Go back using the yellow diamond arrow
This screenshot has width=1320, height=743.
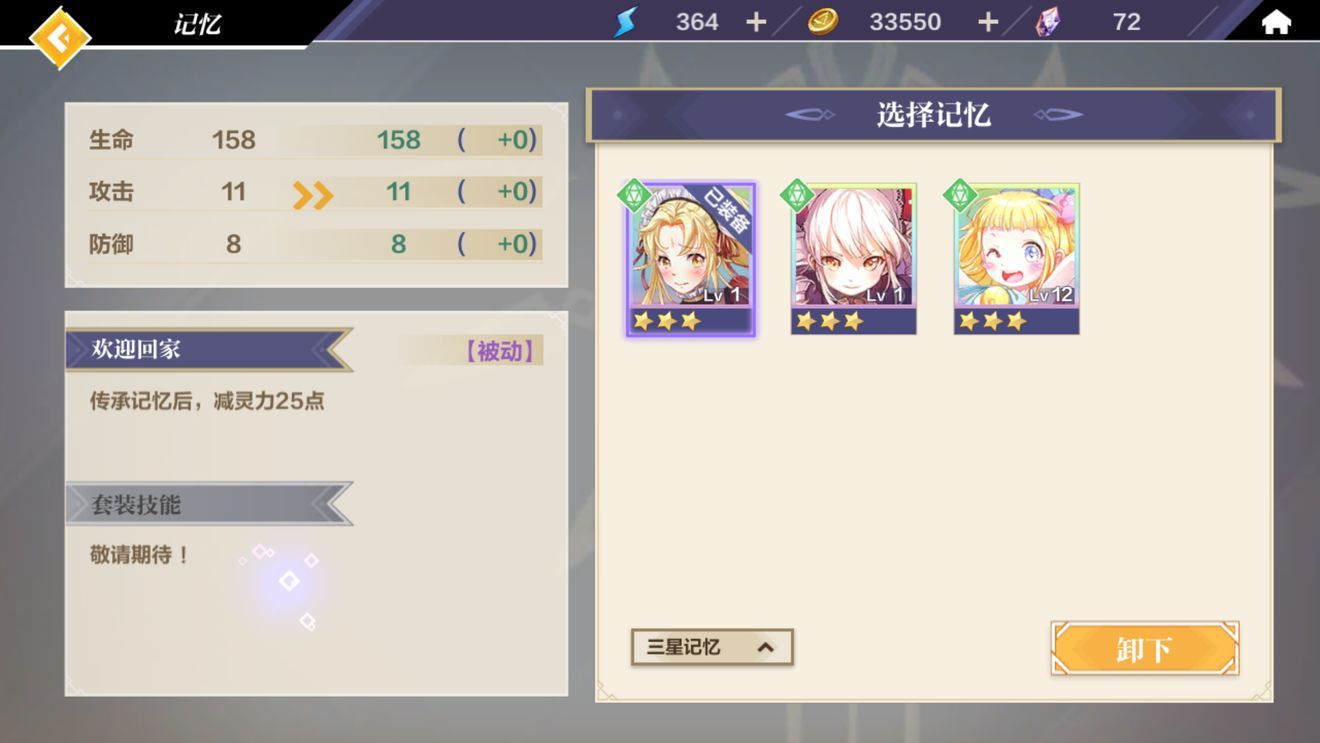click(x=59, y=38)
